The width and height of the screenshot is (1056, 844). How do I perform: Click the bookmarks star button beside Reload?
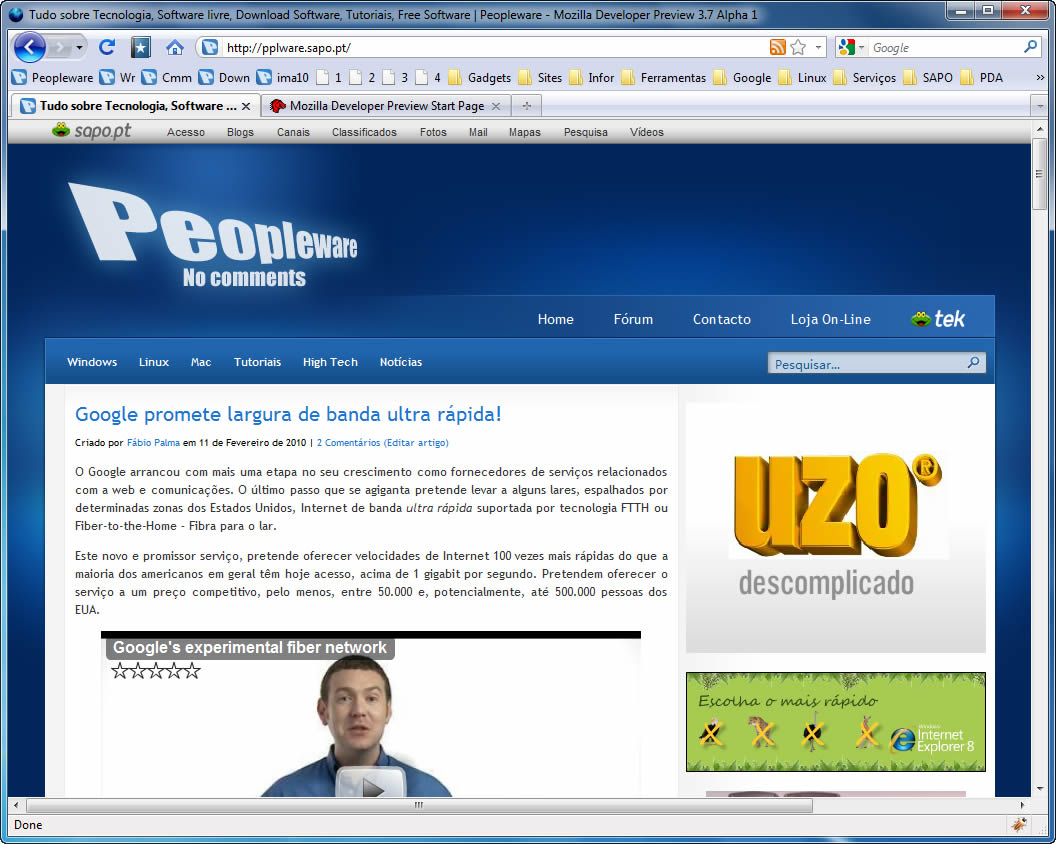[140, 47]
